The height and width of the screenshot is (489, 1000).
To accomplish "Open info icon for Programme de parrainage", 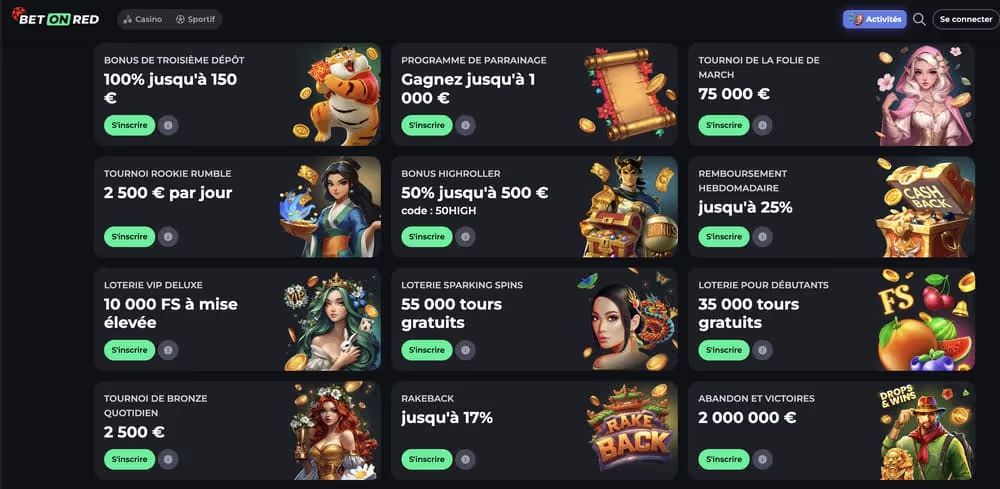I will coord(466,125).
